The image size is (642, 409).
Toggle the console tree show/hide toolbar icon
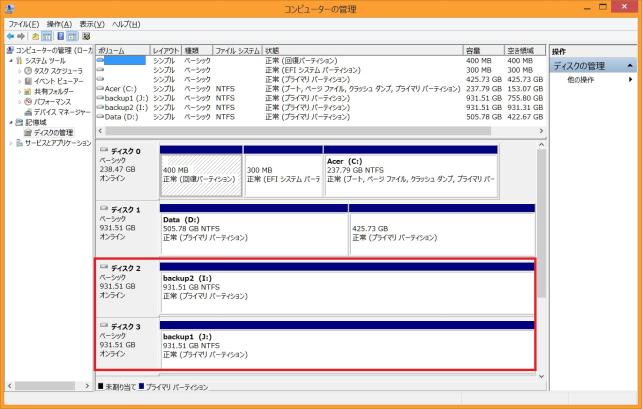[47, 36]
